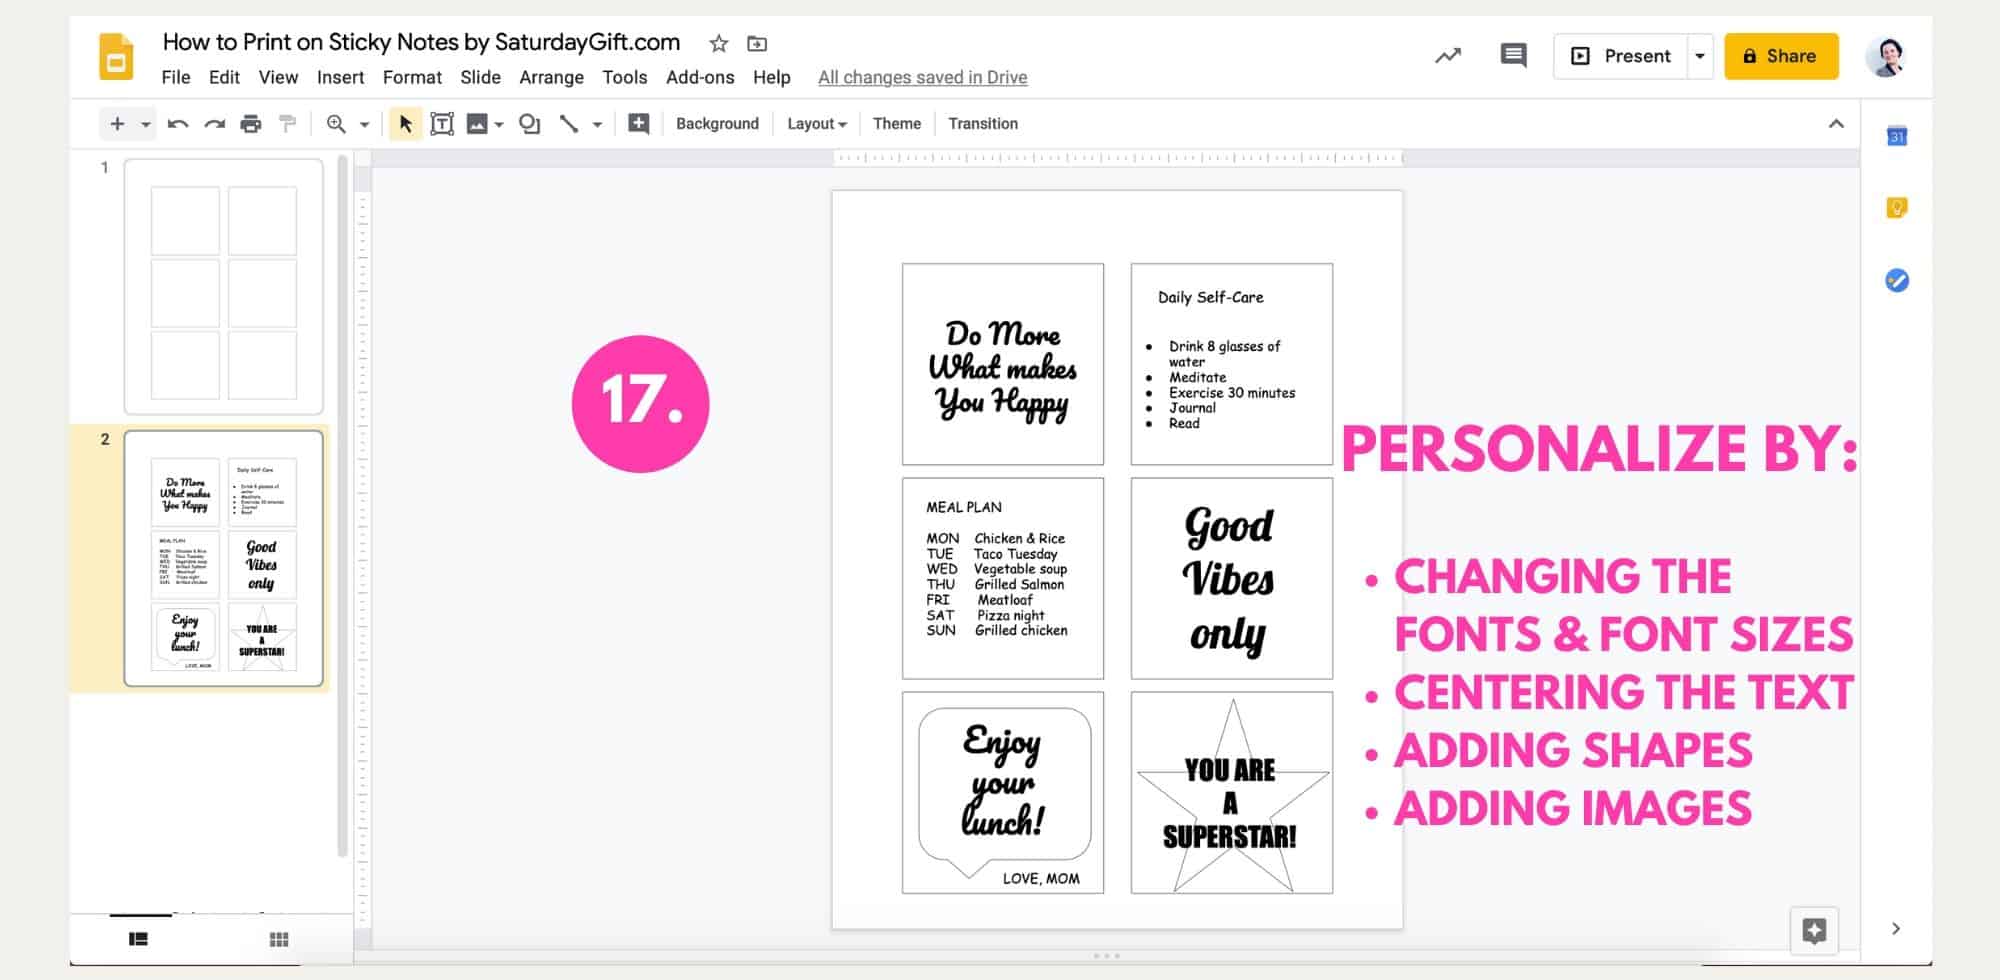Activate the Select arrow tool
2000x980 pixels.
pos(404,123)
